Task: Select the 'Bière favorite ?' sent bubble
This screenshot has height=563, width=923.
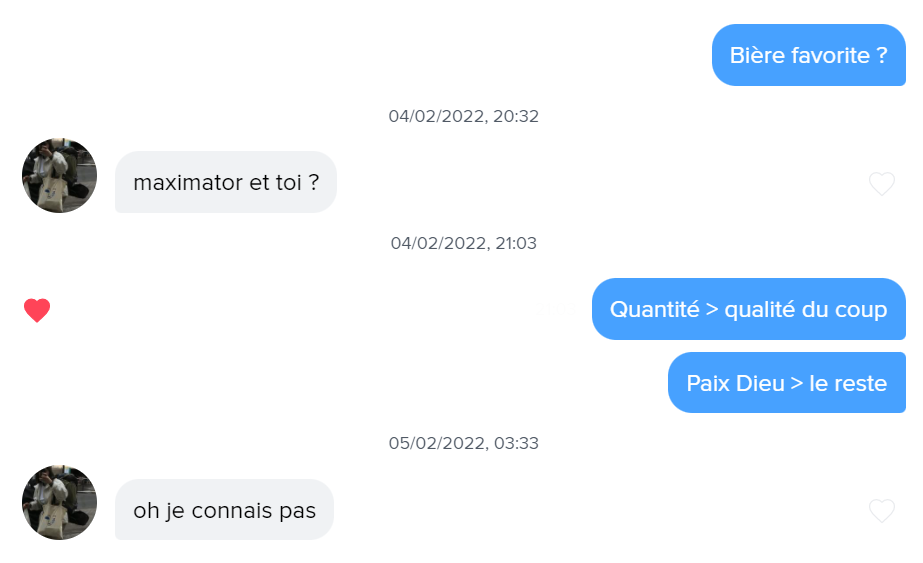Action: tap(809, 55)
